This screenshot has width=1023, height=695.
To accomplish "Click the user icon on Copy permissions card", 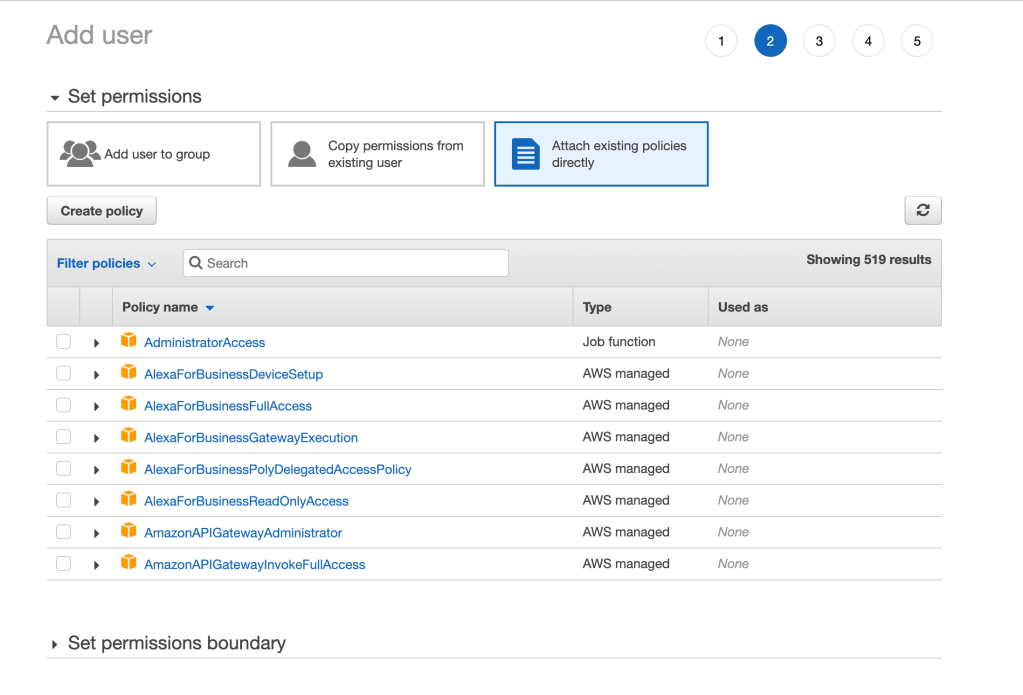I will (300, 153).
